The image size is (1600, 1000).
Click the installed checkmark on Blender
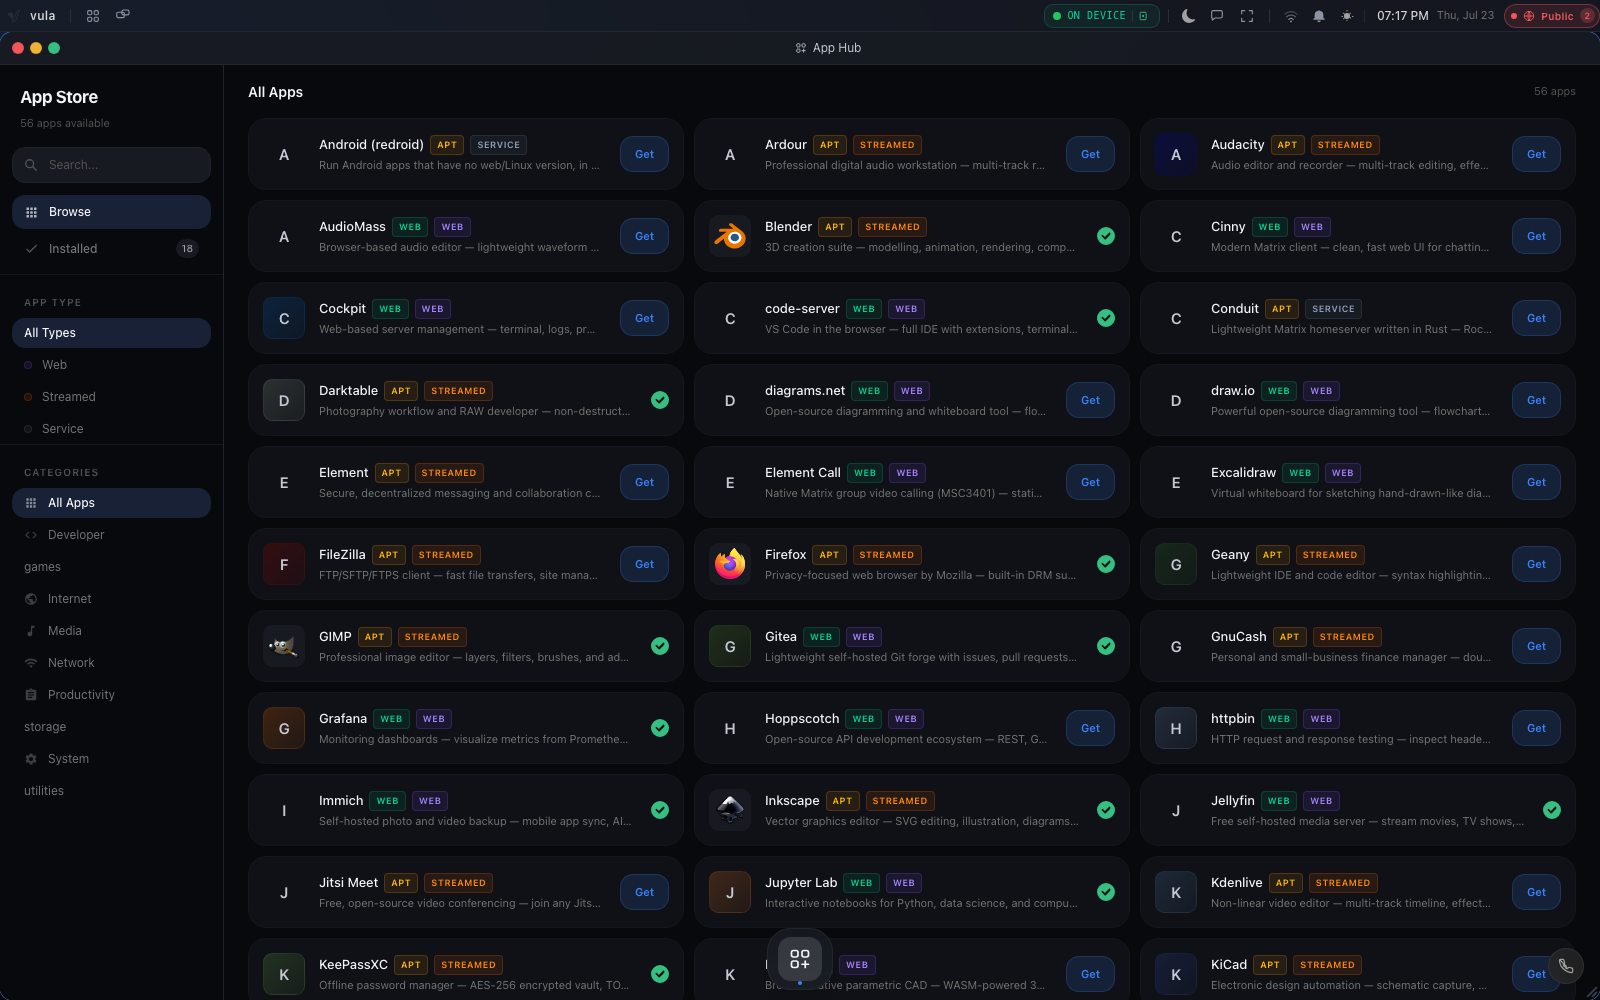point(1106,236)
